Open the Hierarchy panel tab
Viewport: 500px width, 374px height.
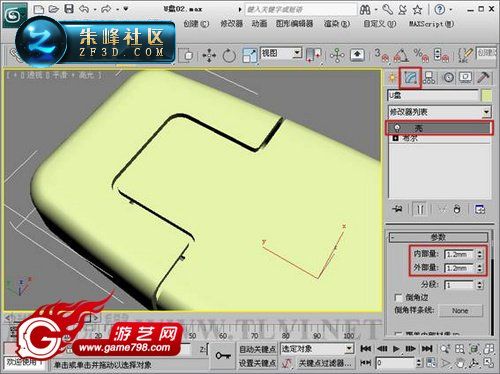[x=429, y=78]
